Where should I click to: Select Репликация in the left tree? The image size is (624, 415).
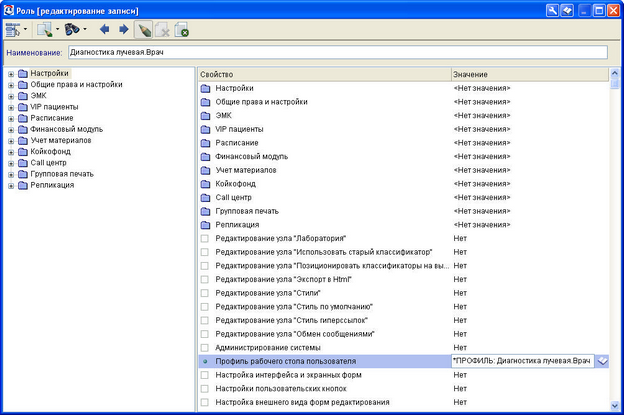coord(52,185)
